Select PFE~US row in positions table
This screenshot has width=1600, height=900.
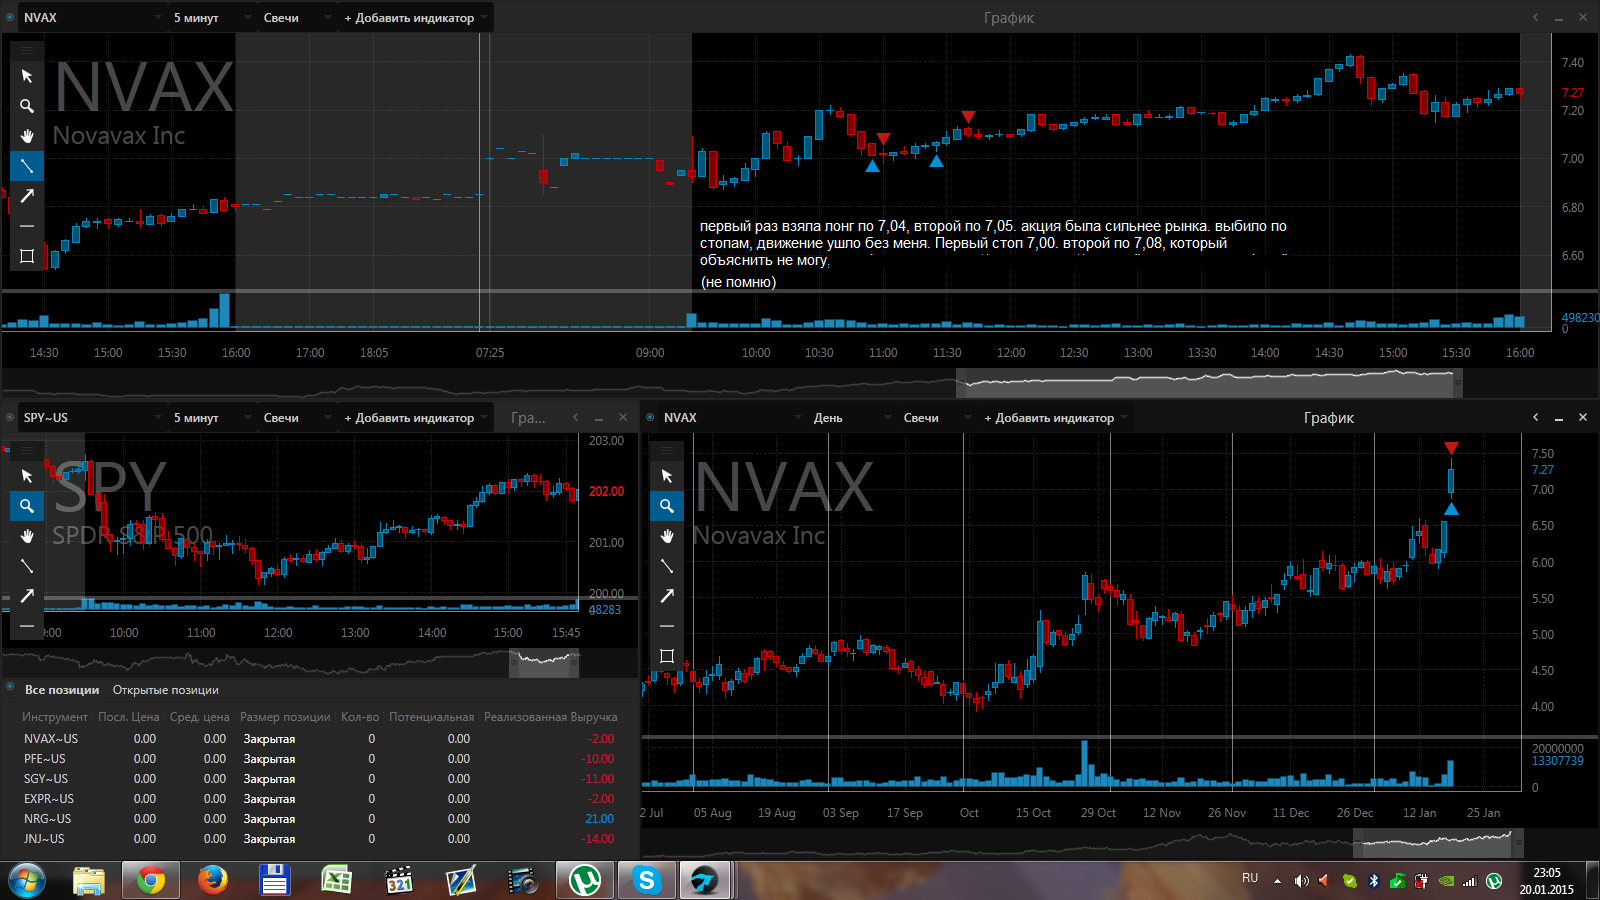point(320,759)
